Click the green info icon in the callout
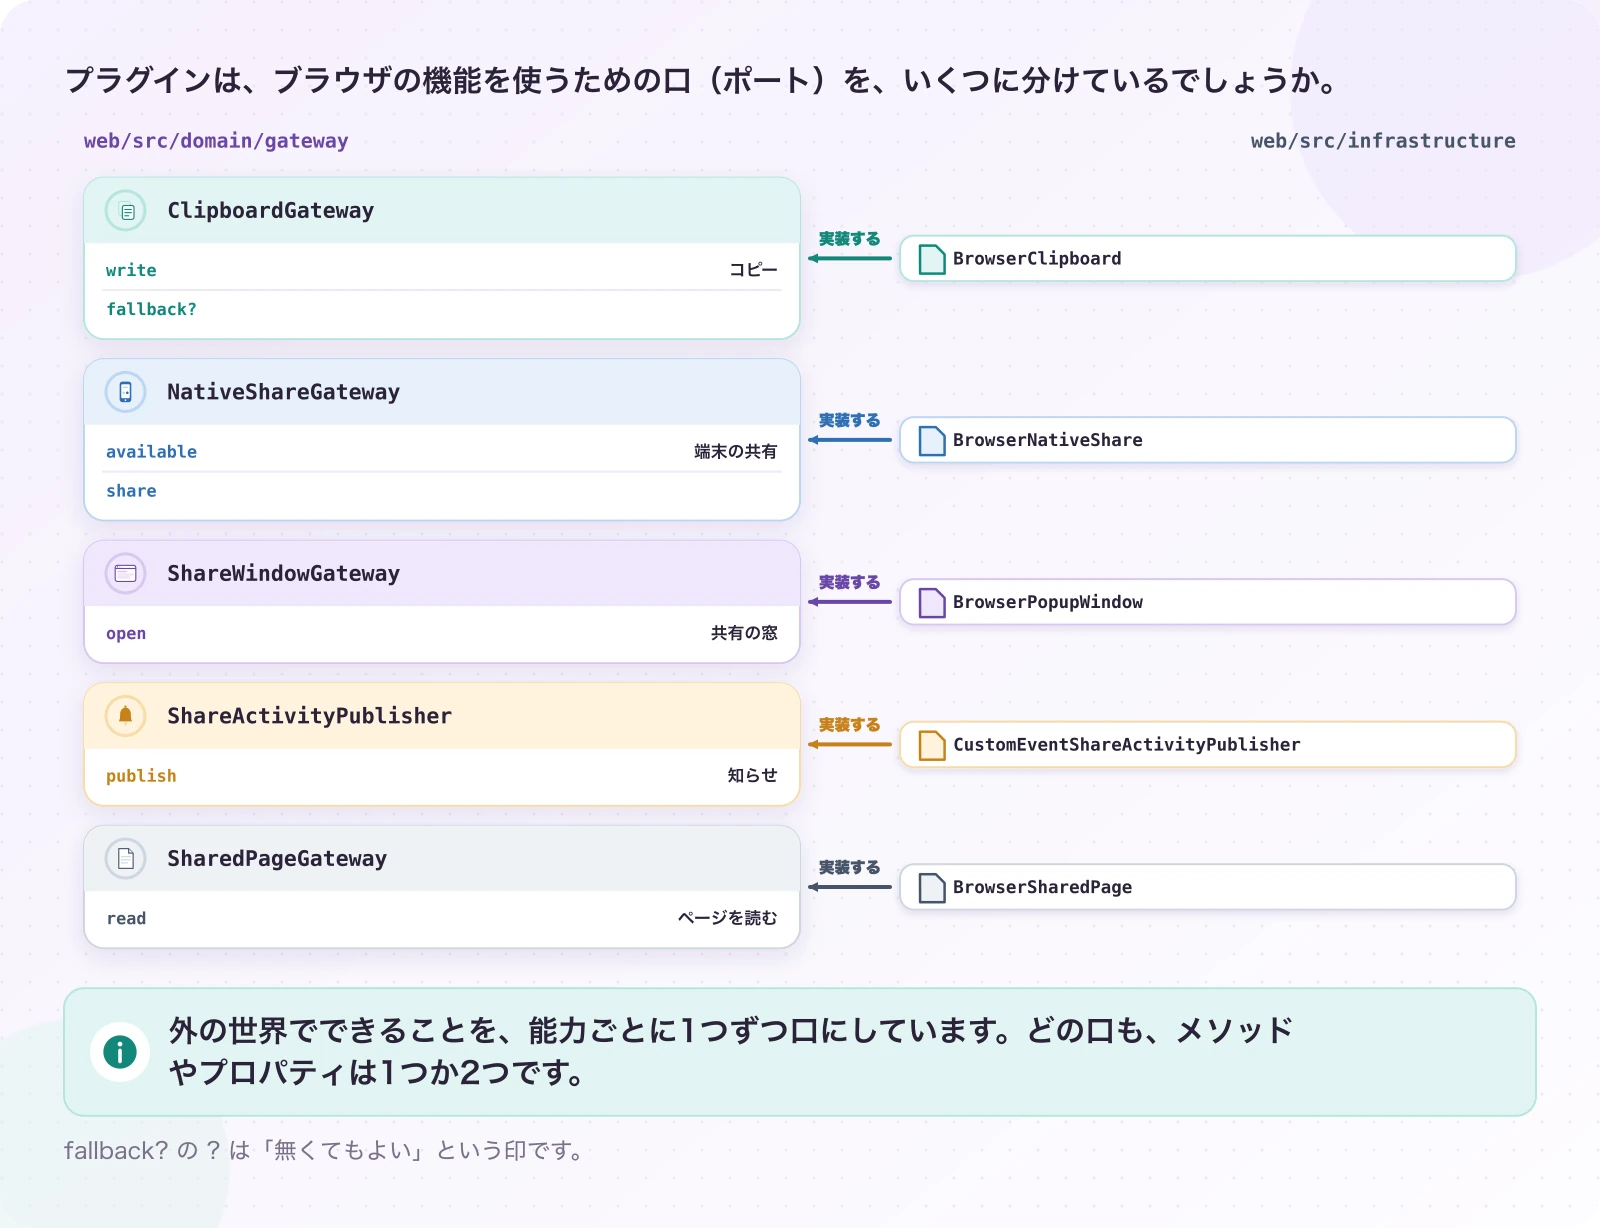Screen dimensions: 1600x1228 pyautogui.click(x=120, y=1052)
